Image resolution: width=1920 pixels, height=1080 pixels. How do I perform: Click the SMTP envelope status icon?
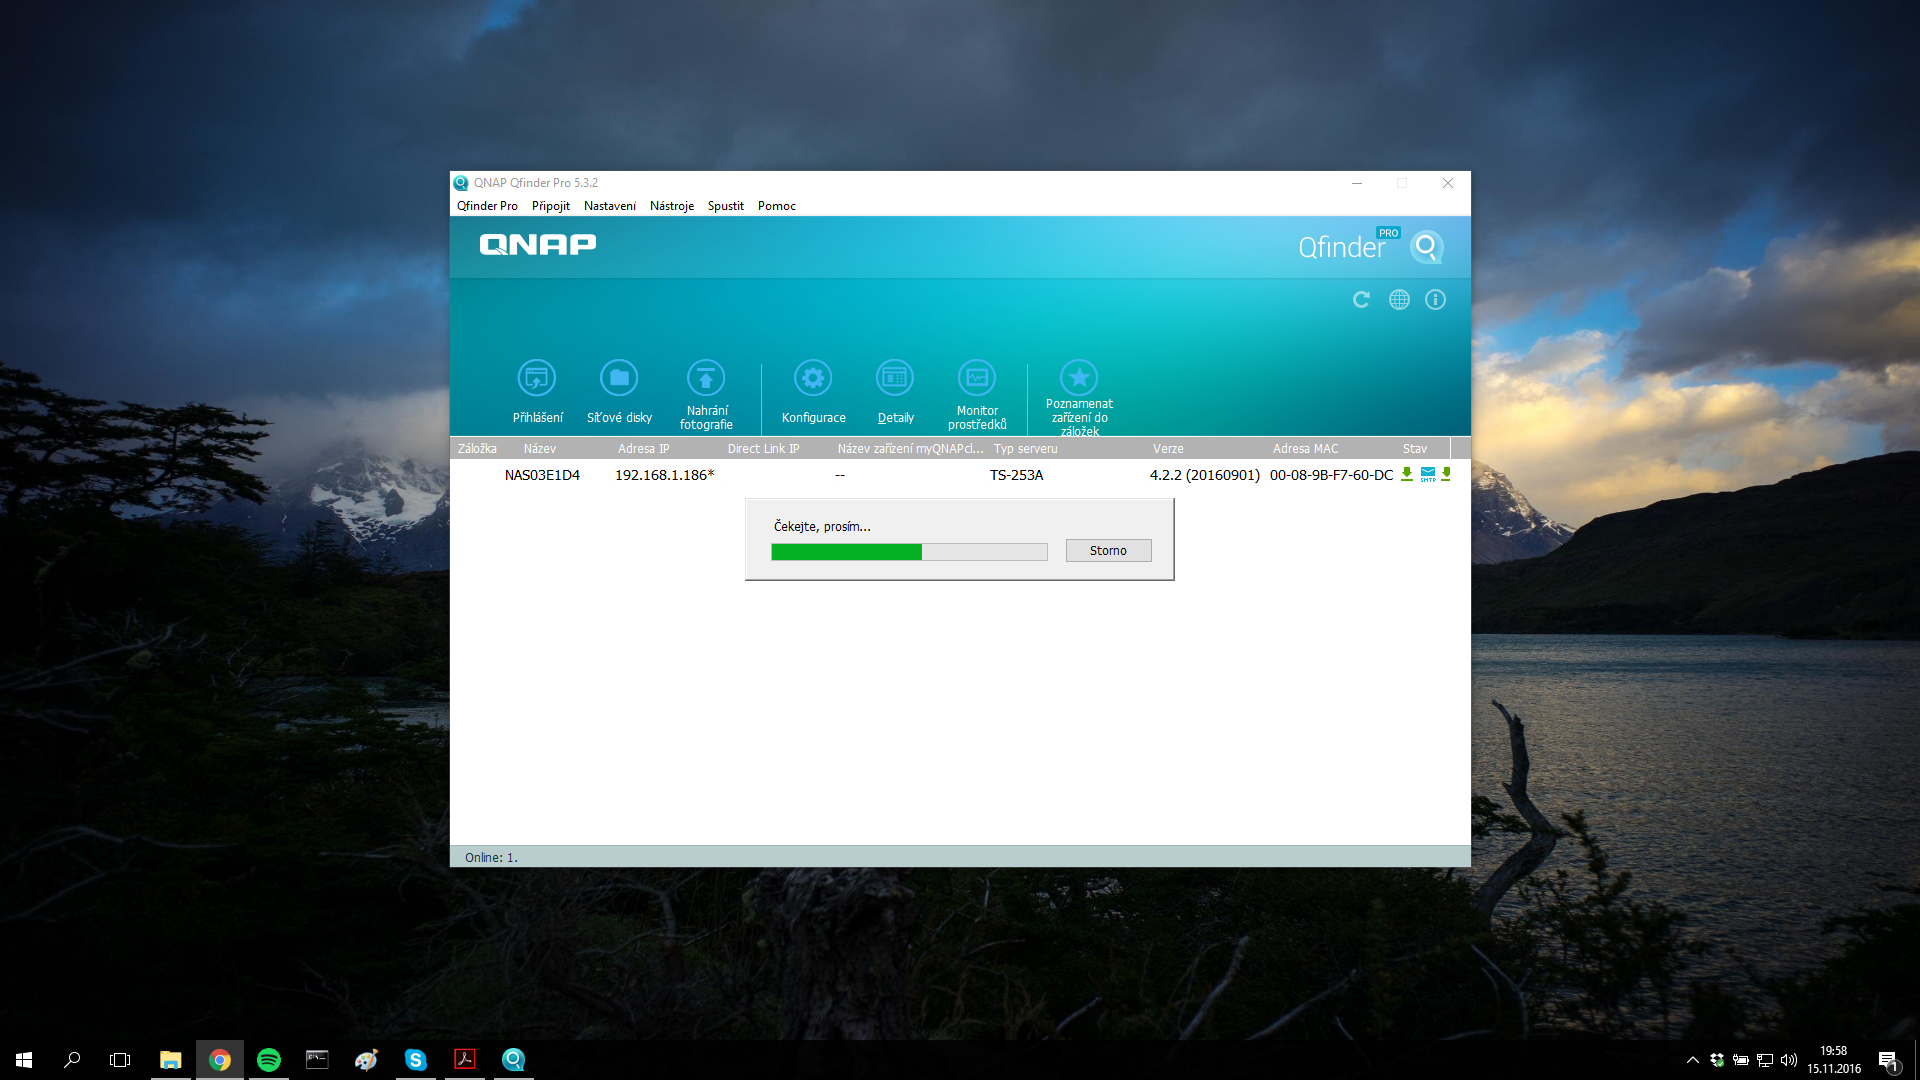pyautogui.click(x=1428, y=474)
